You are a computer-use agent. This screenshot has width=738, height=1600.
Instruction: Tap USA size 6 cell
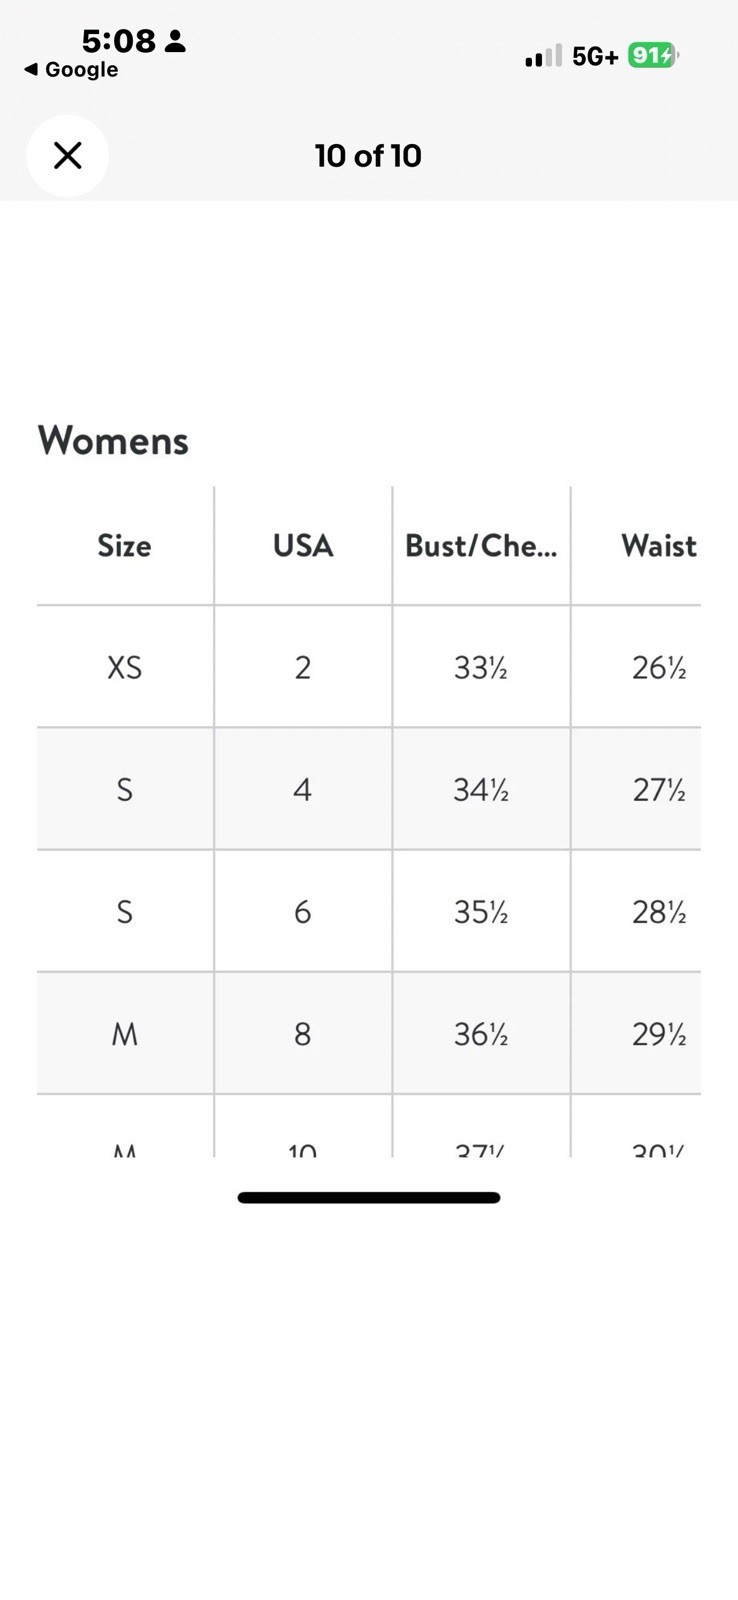[302, 912]
